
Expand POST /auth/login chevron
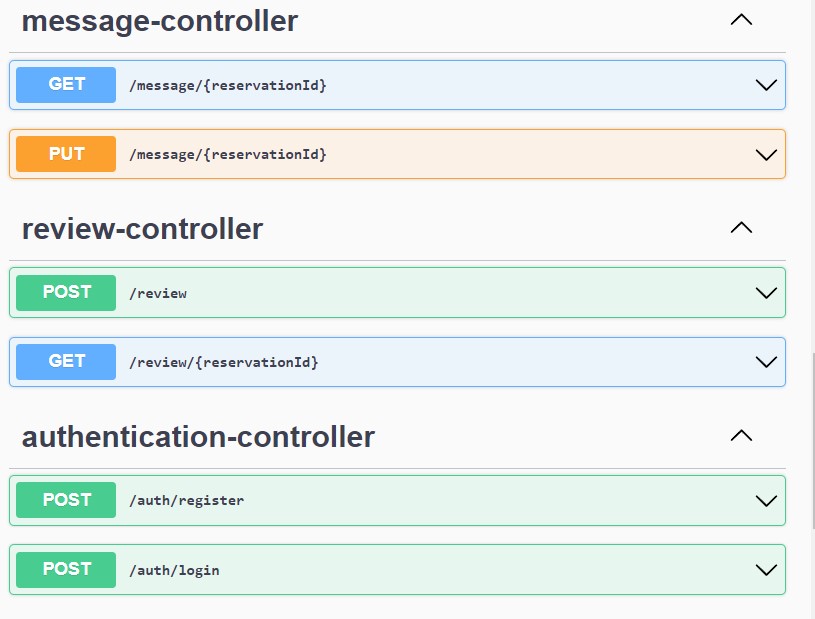coord(766,570)
